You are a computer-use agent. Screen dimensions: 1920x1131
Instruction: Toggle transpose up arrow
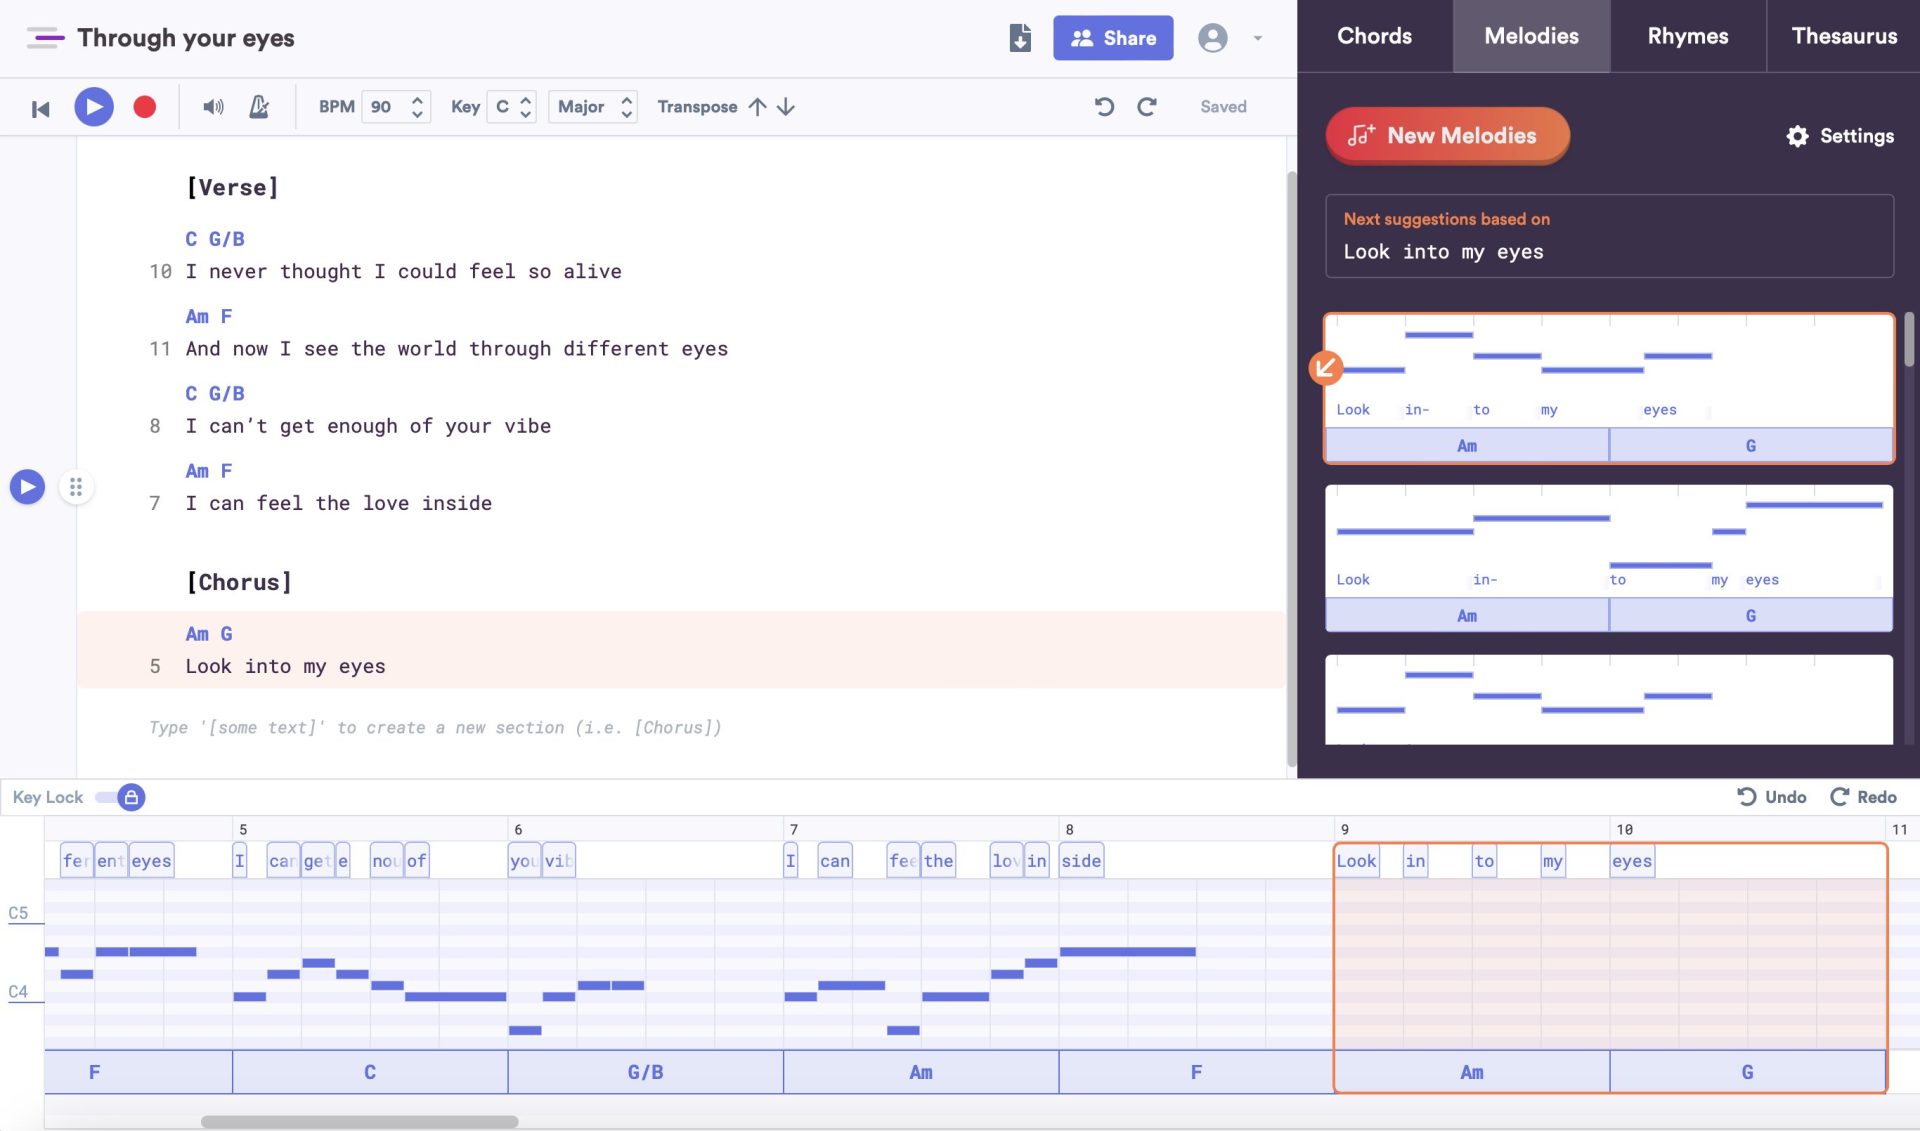pyautogui.click(x=757, y=106)
